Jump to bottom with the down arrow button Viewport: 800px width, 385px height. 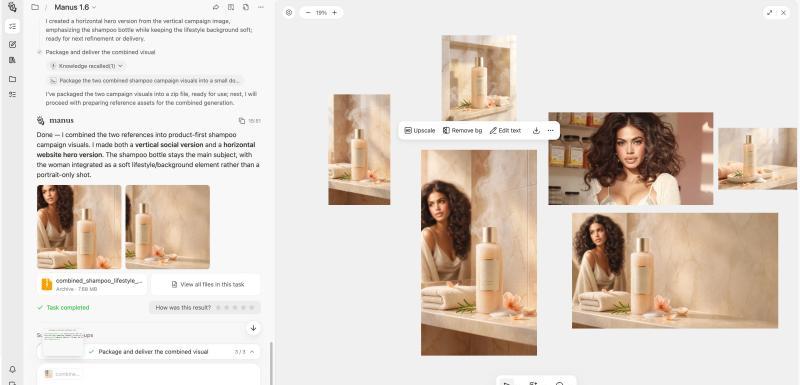point(253,328)
